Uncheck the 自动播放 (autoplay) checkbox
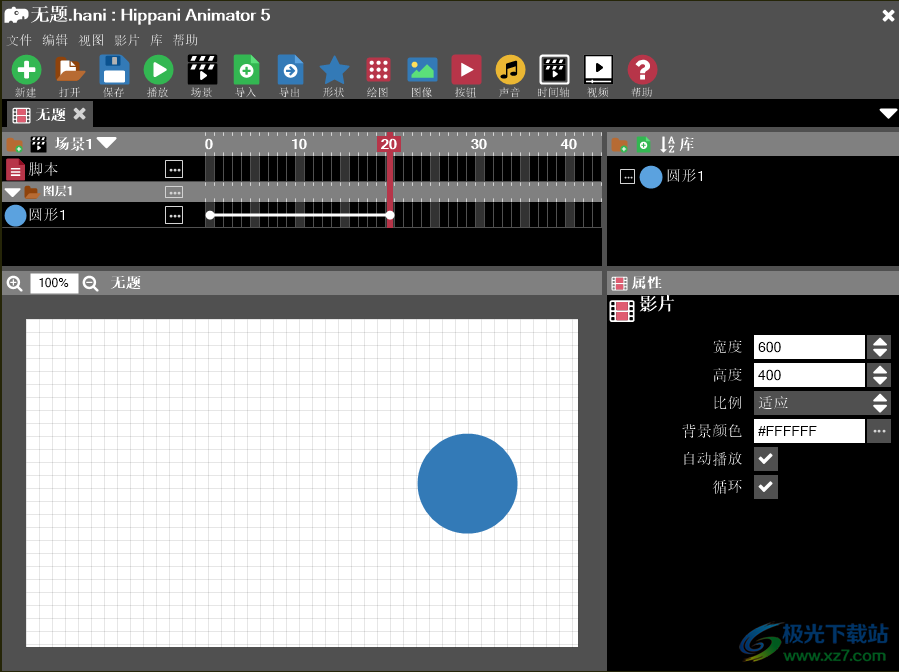 (765, 459)
